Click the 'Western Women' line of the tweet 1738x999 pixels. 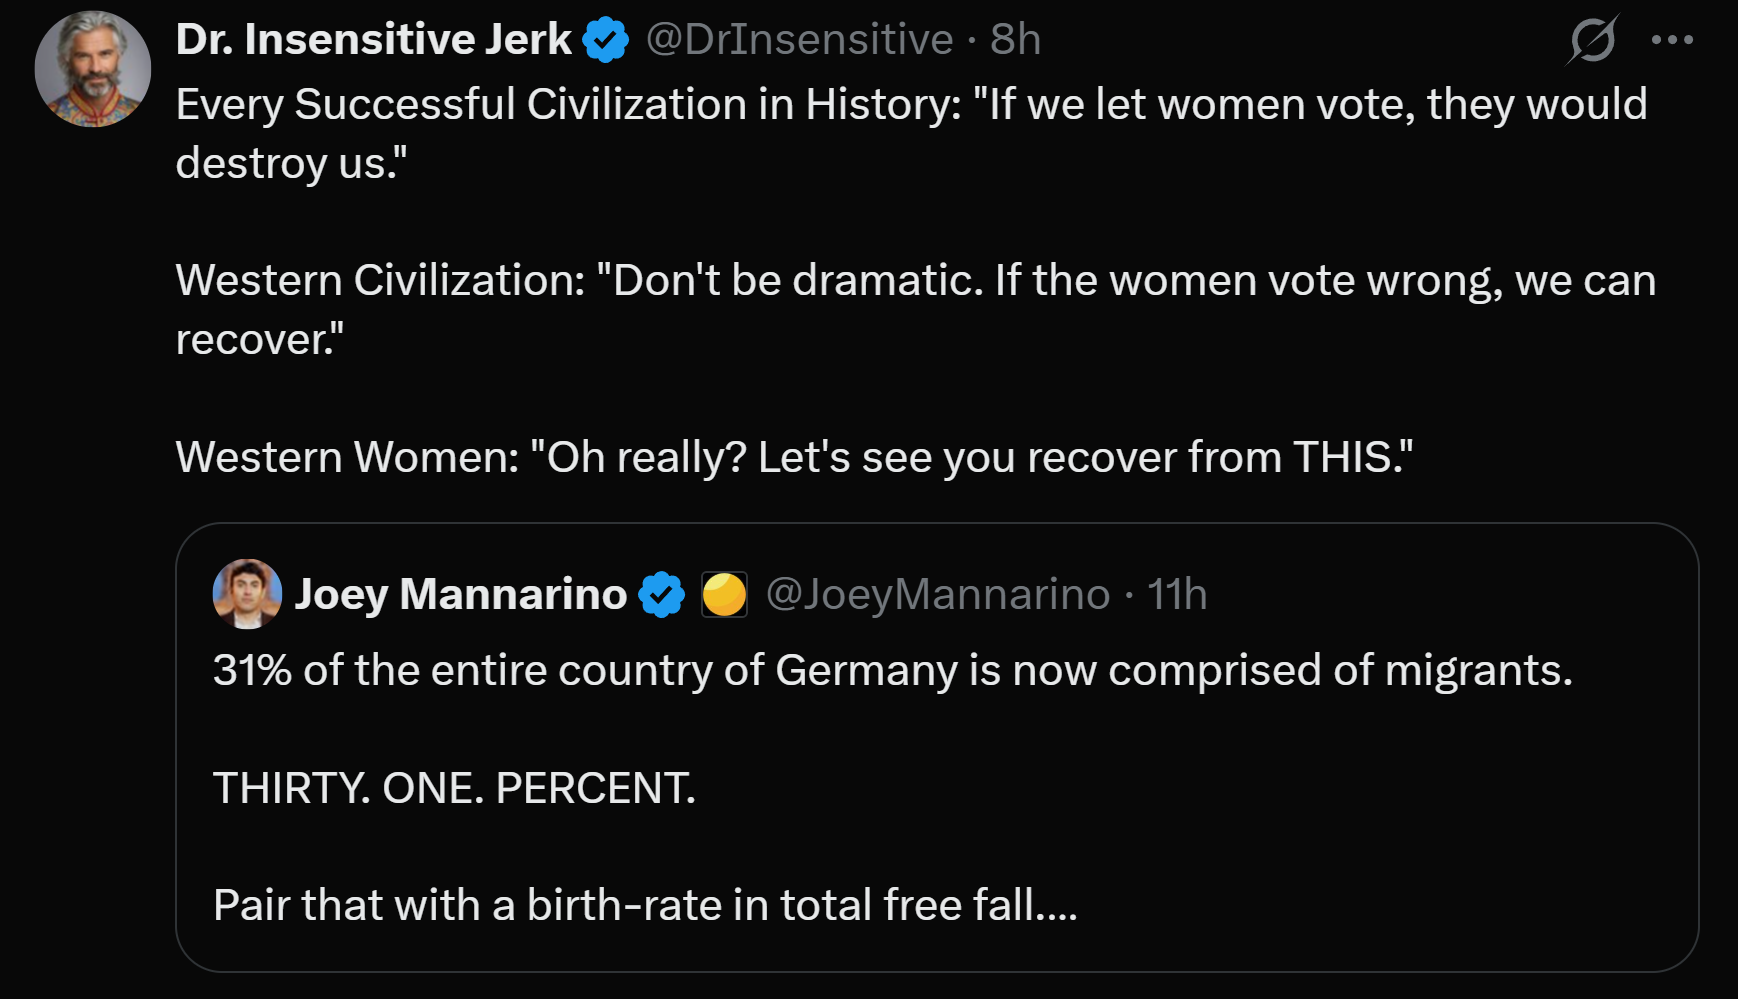[x=794, y=457]
